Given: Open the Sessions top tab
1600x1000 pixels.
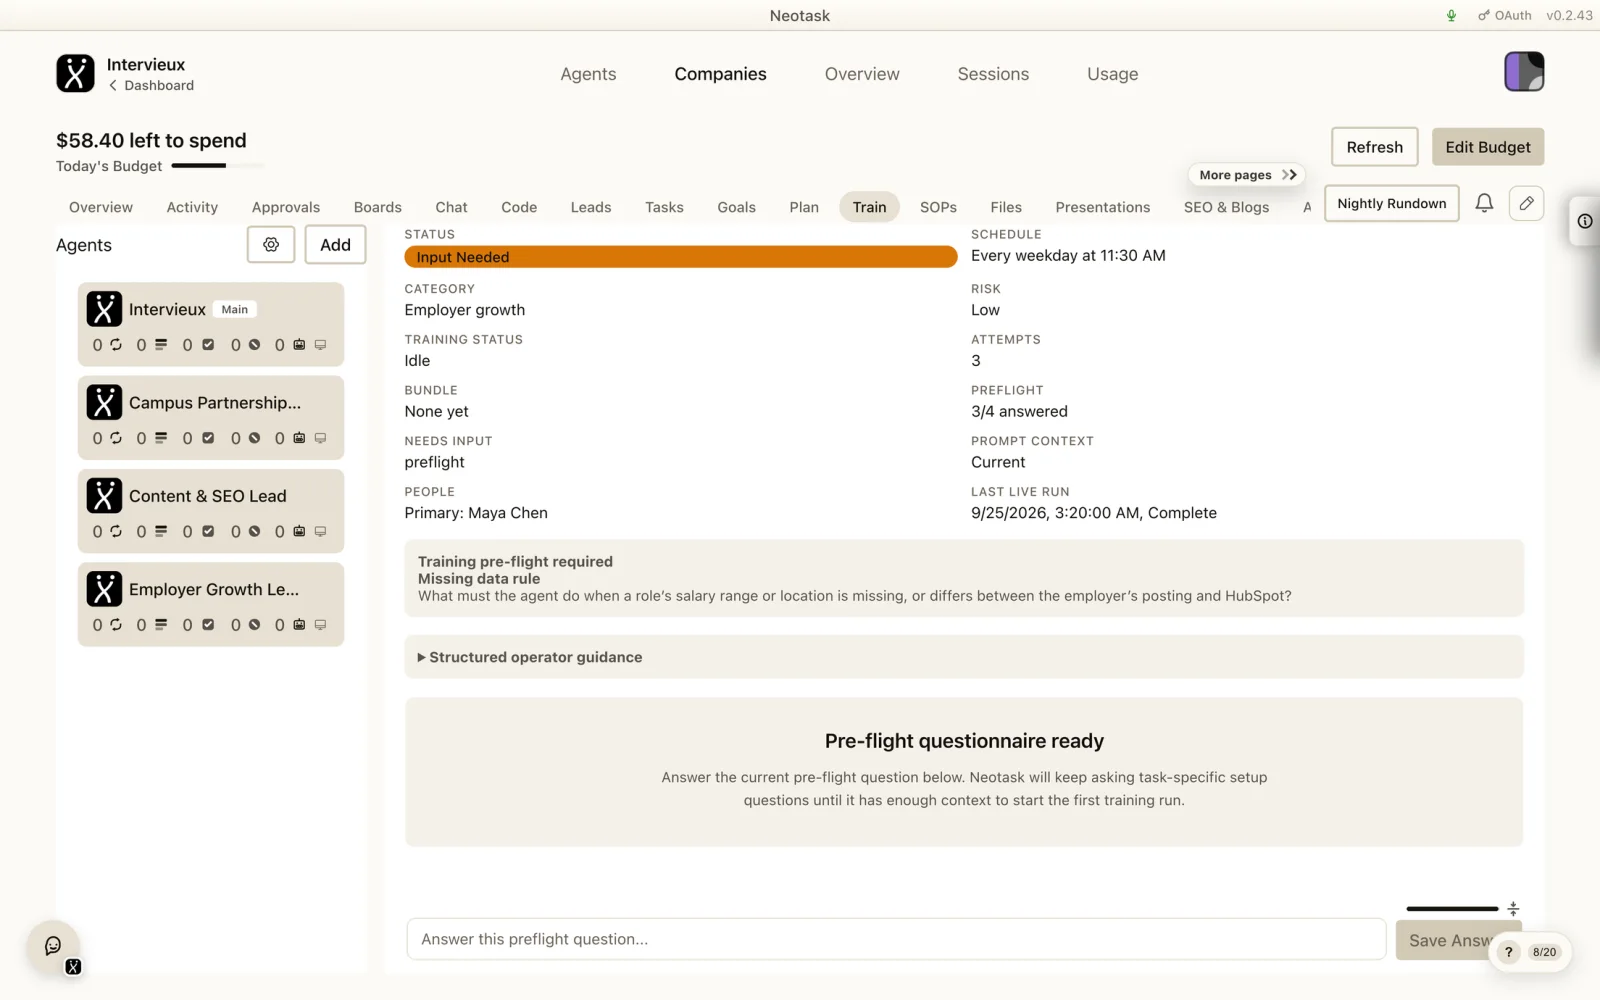Looking at the screenshot, I should tap(993, 74).
